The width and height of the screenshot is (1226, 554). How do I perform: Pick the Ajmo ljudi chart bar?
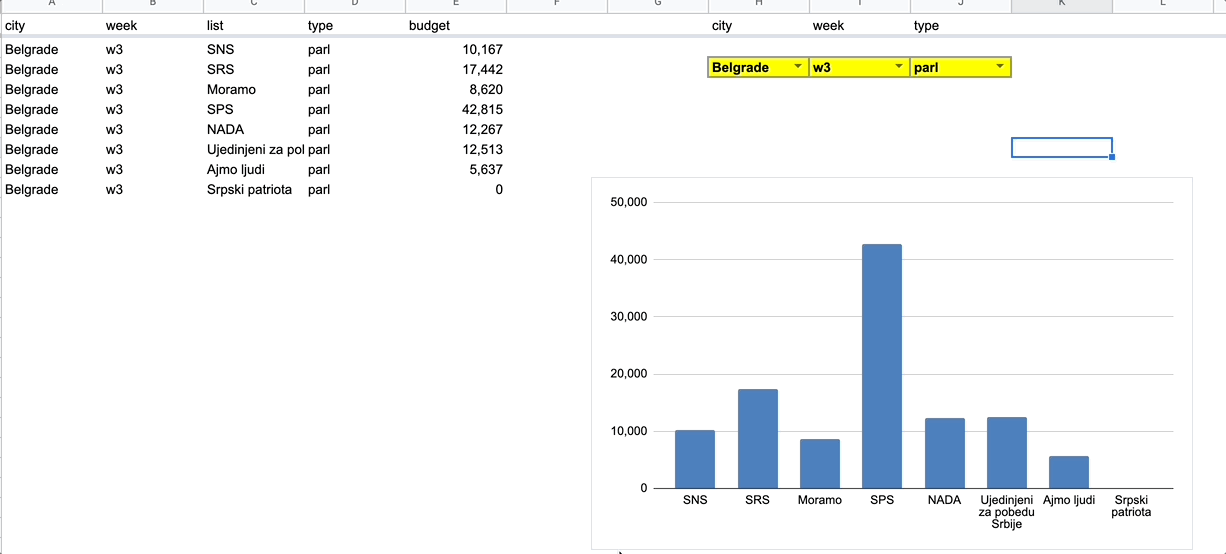point(1068,472)
